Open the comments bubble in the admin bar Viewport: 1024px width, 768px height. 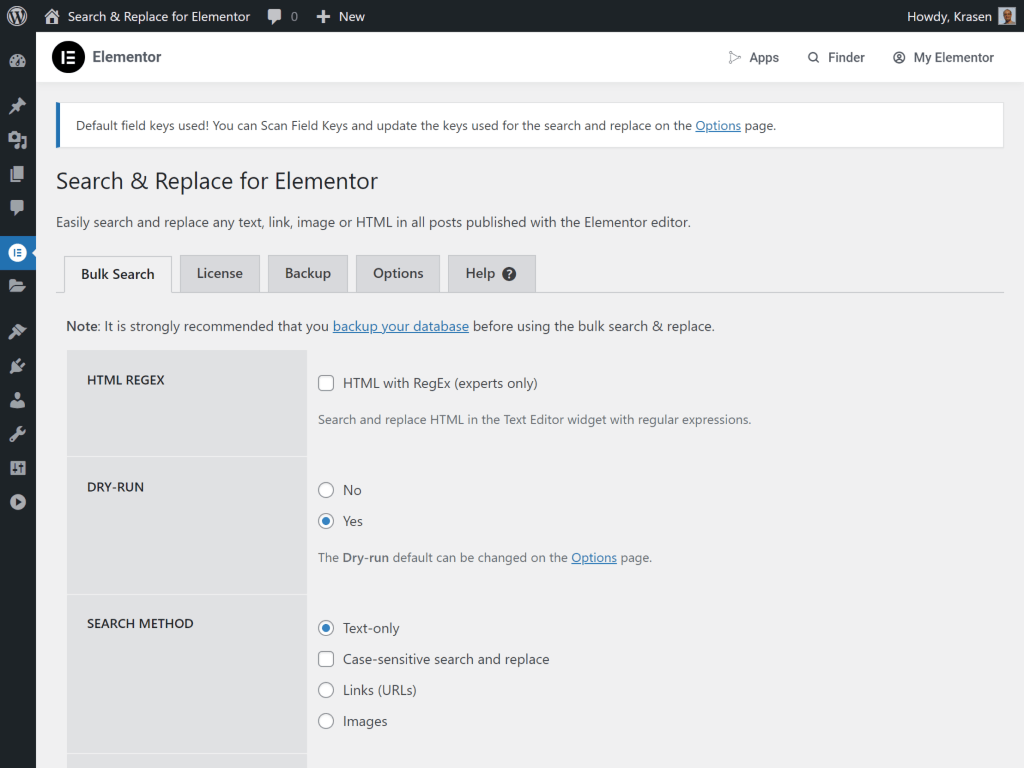click(x=274, y=16)
